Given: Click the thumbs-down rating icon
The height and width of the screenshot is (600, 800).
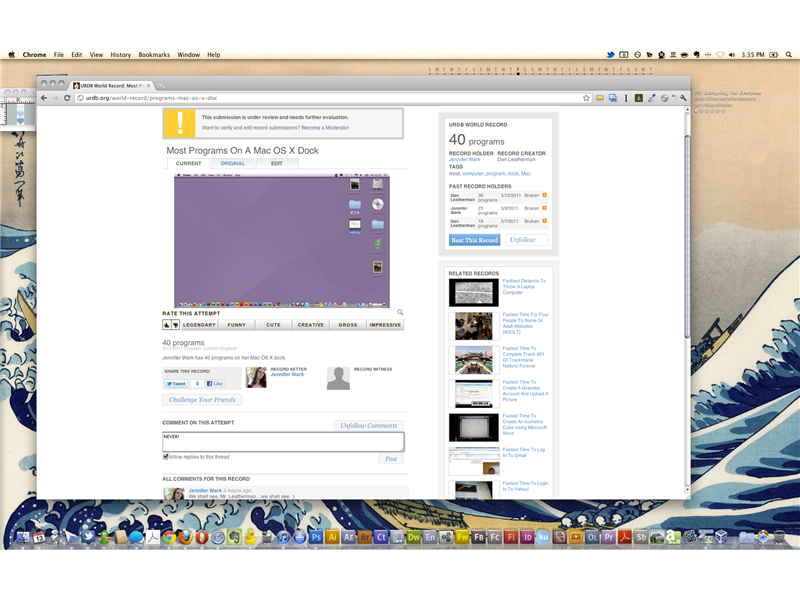Looking at the screenshot, I should (x=175, y=324).
